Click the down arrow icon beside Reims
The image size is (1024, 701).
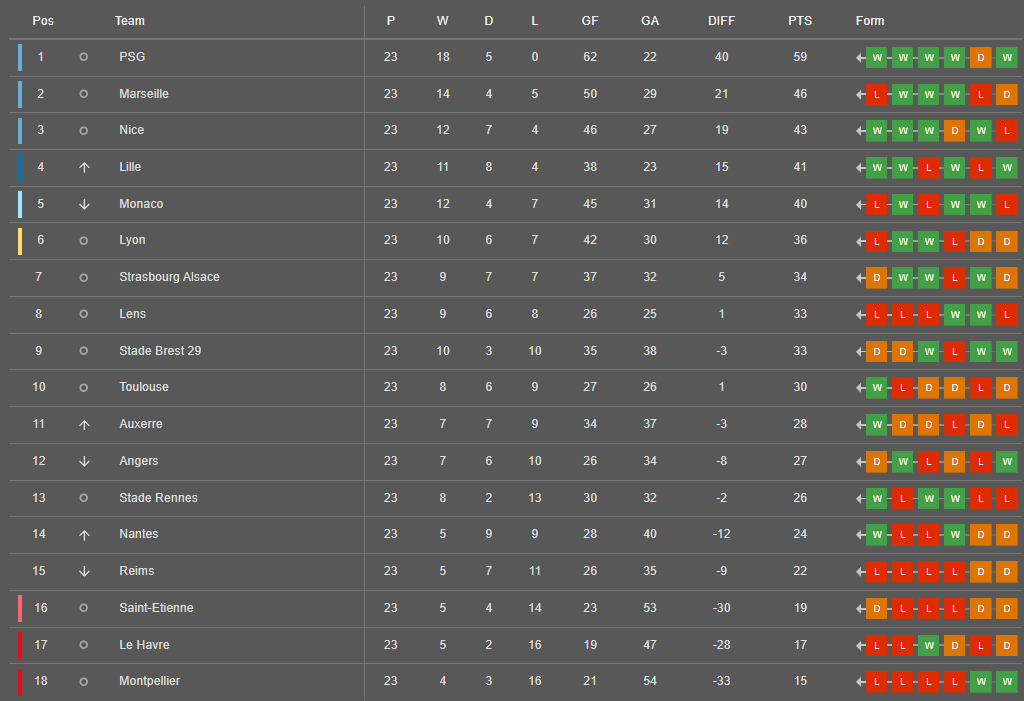coord(84,571)
